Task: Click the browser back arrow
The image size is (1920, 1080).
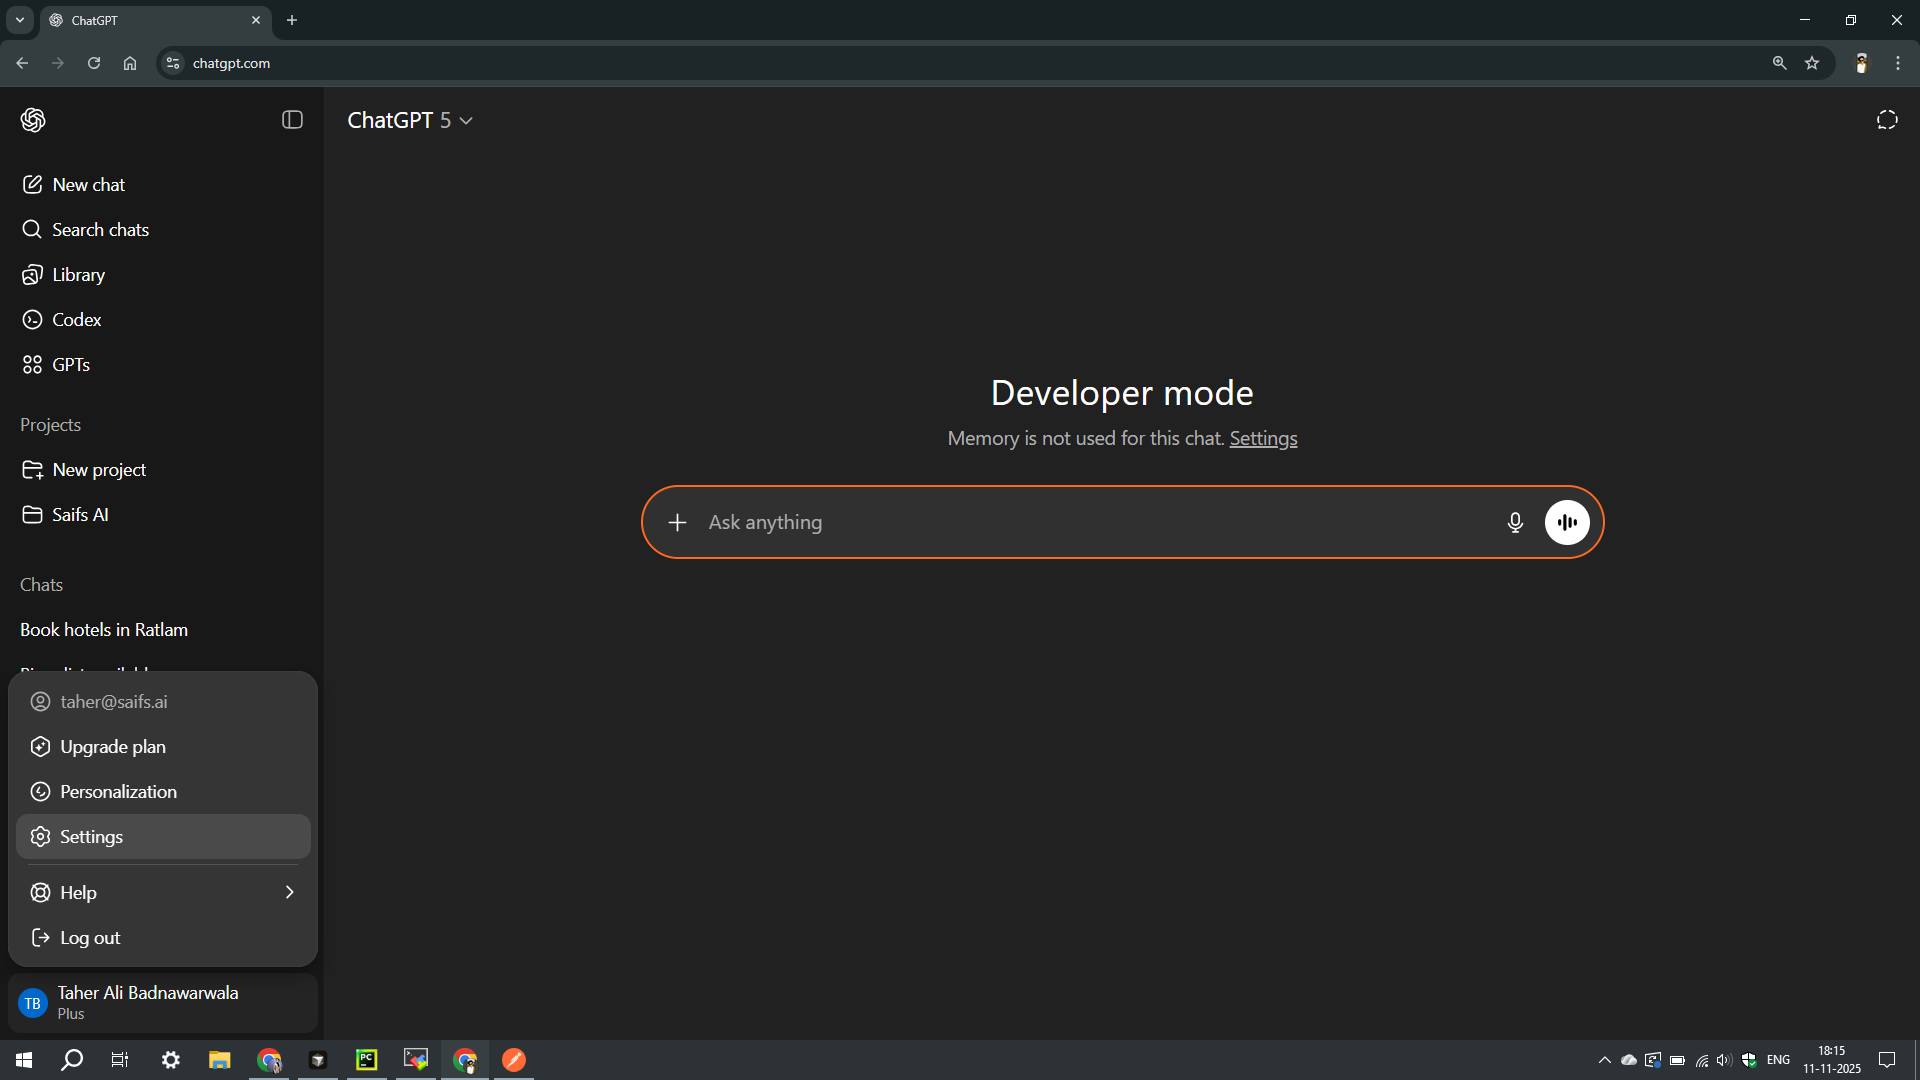Action: (x=22, y=63)
